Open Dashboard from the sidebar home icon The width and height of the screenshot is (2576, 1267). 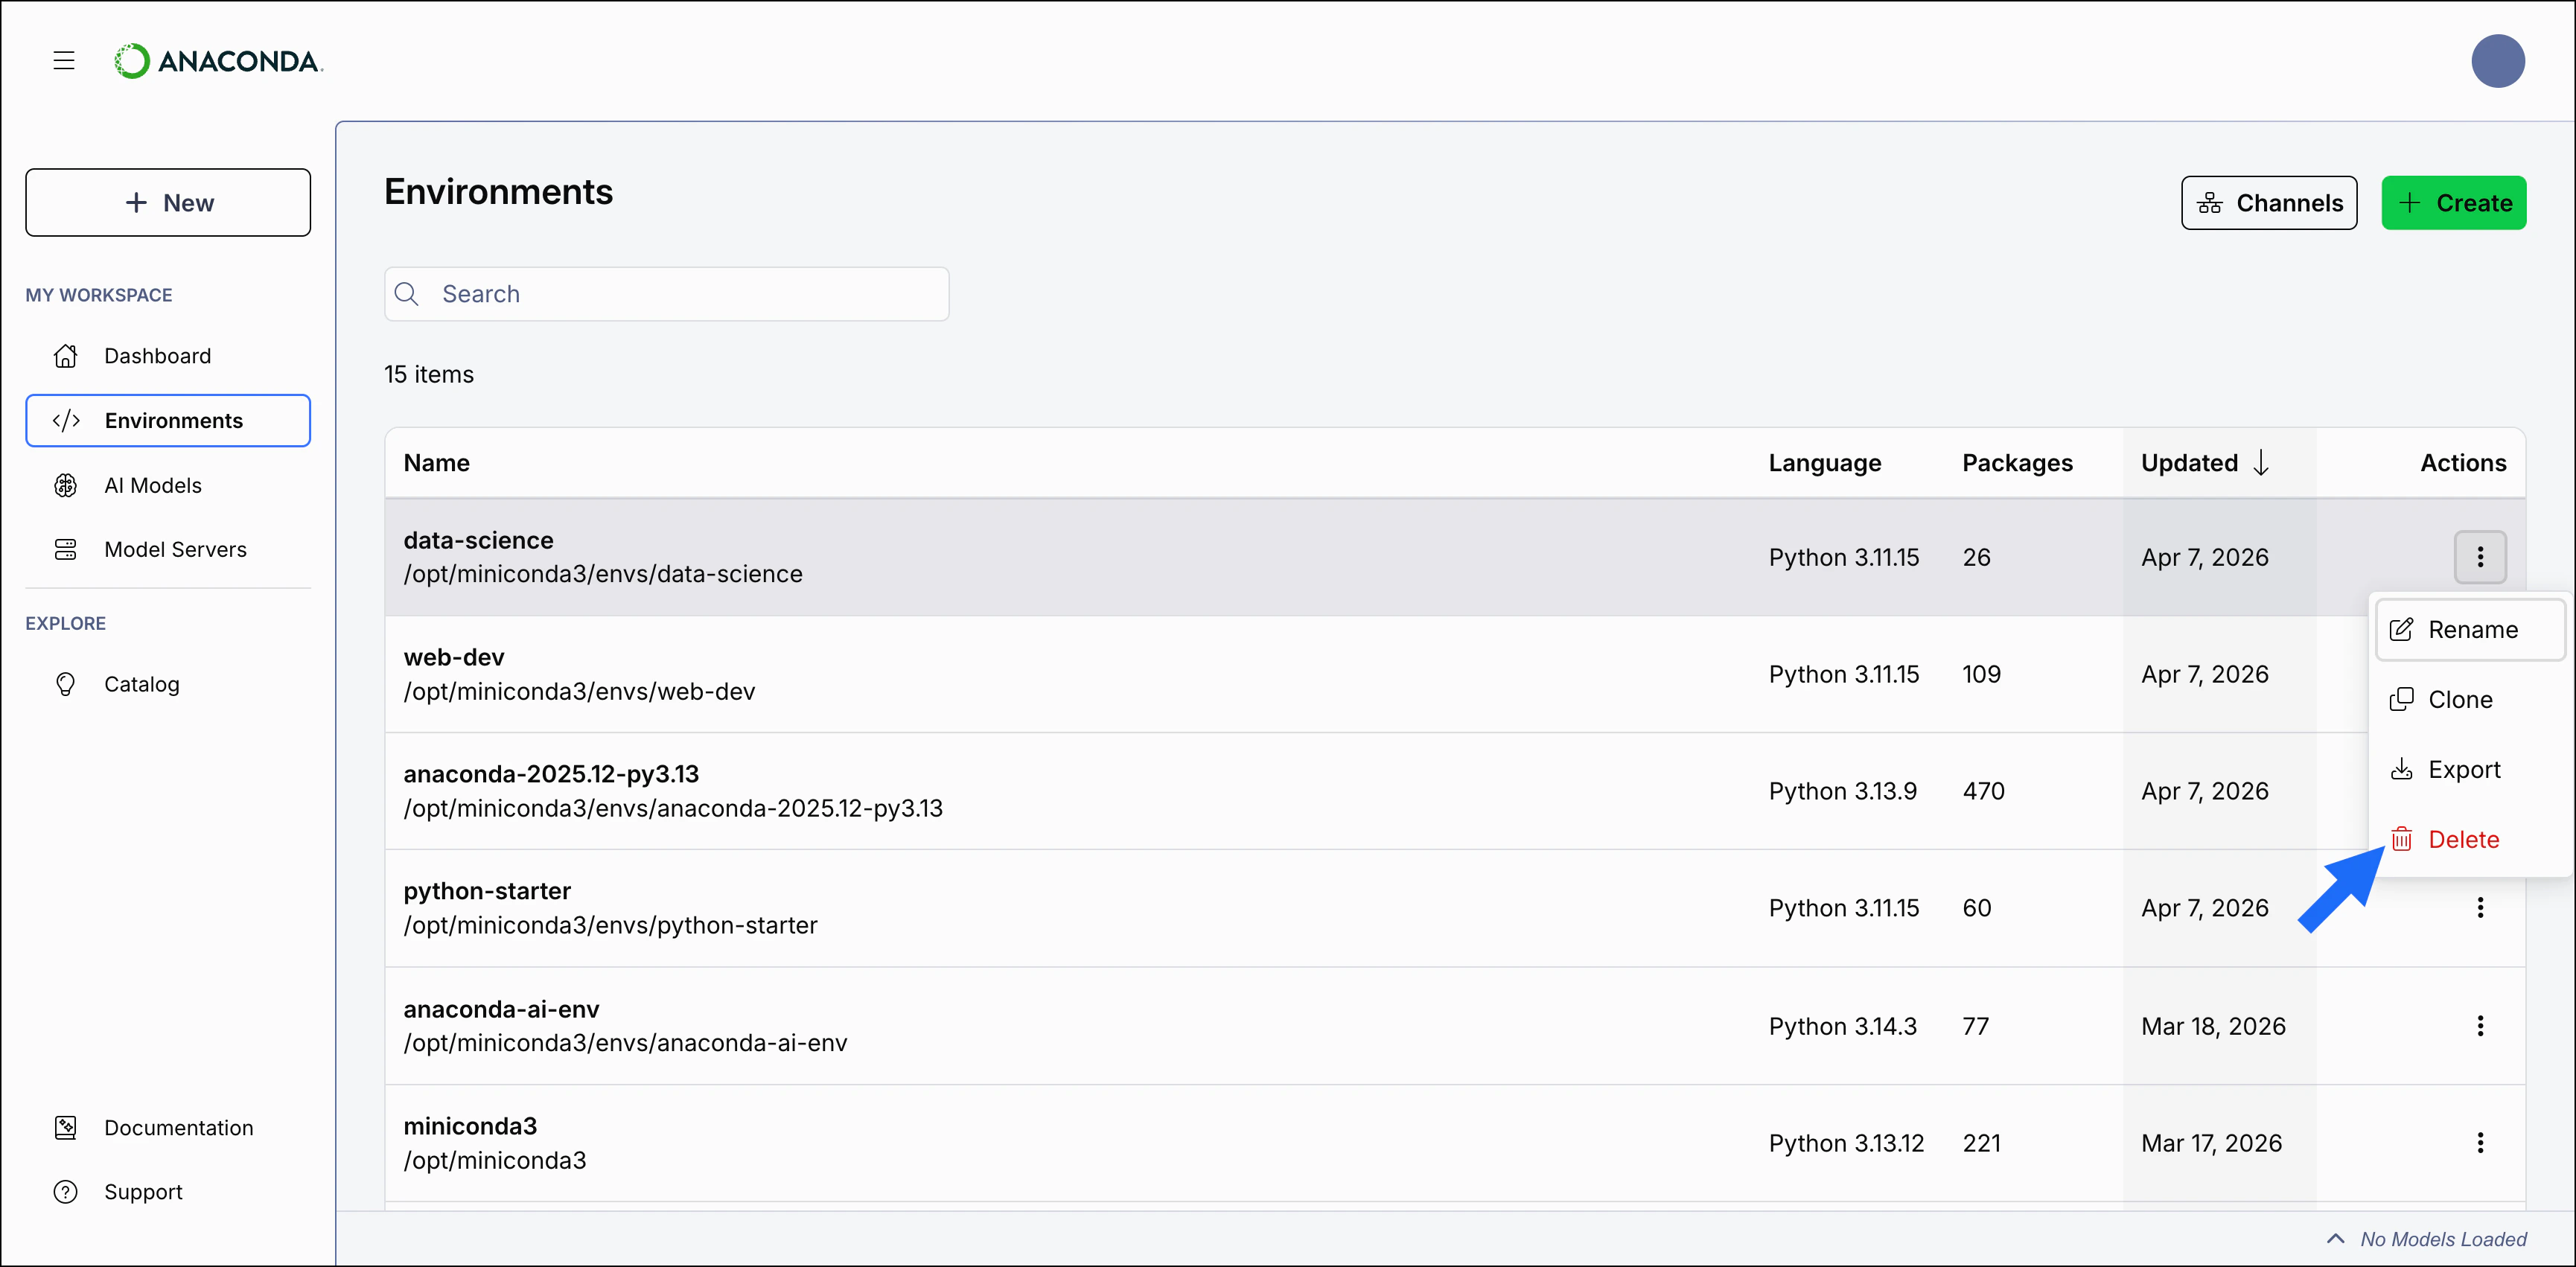(x=157, y=355)
